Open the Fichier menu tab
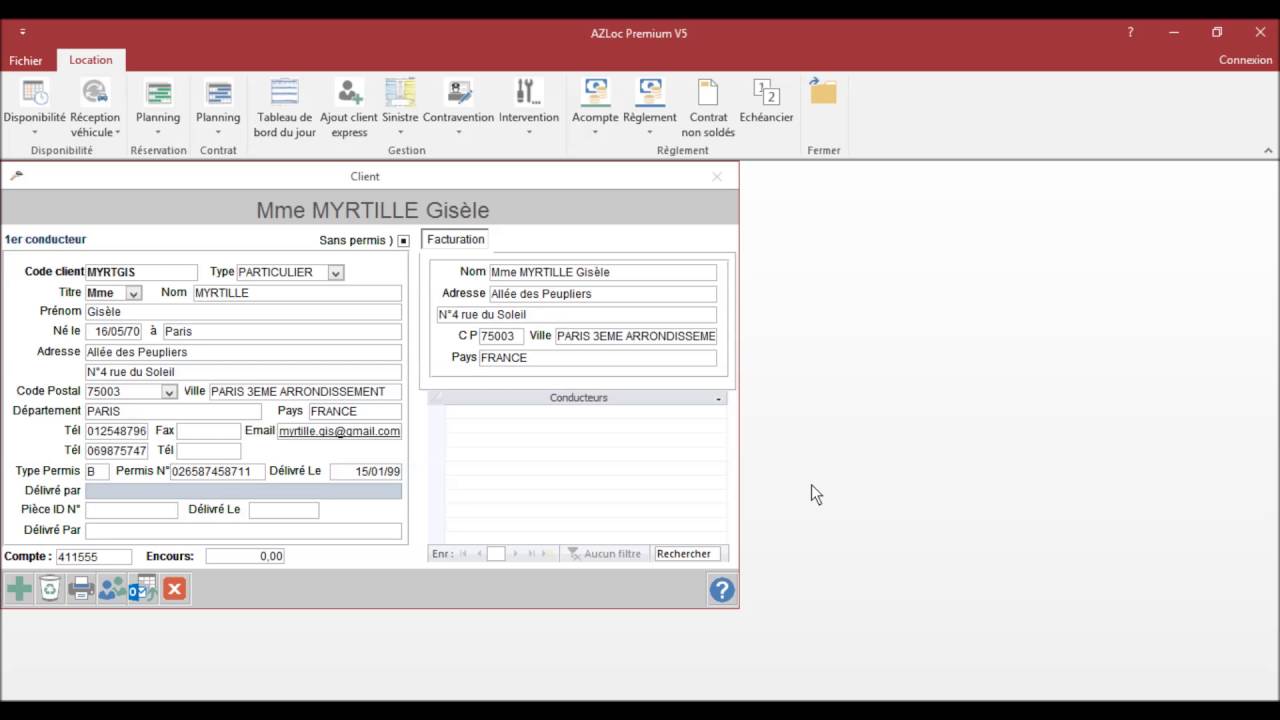Screen dimensions: 1280x720 coord(26,60)
